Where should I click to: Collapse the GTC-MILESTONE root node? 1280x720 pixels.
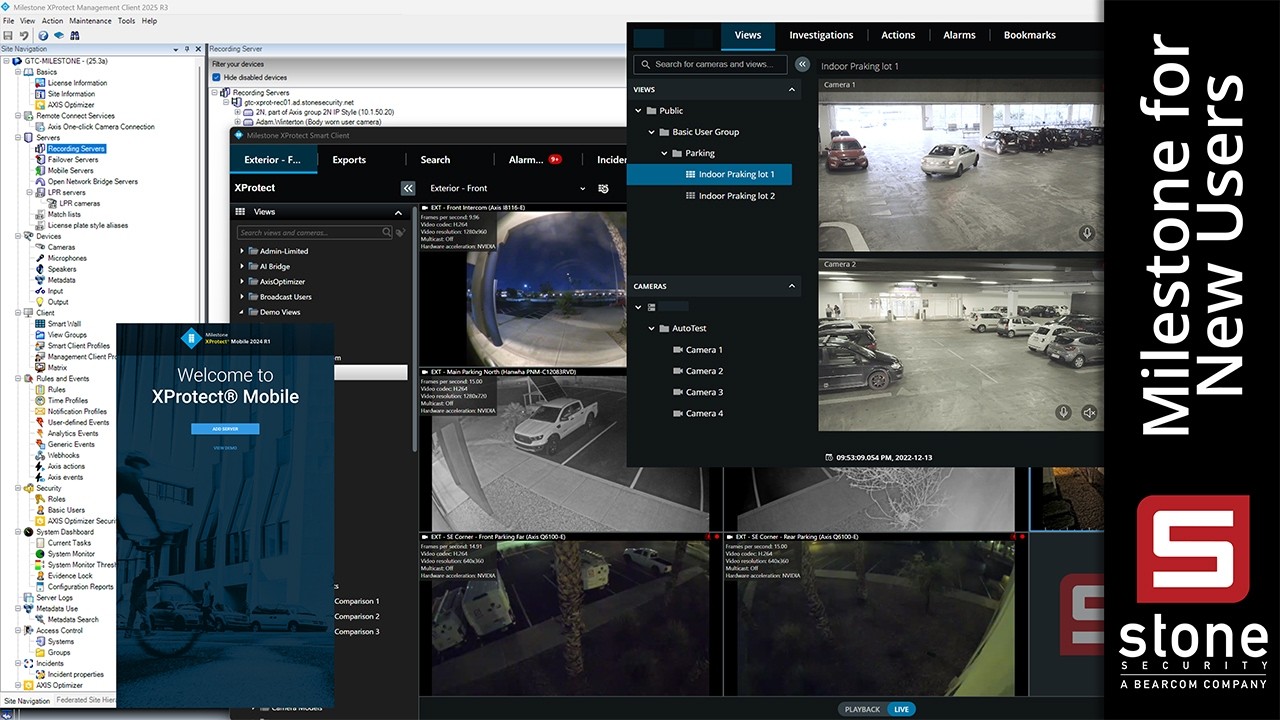click(7, 61)
